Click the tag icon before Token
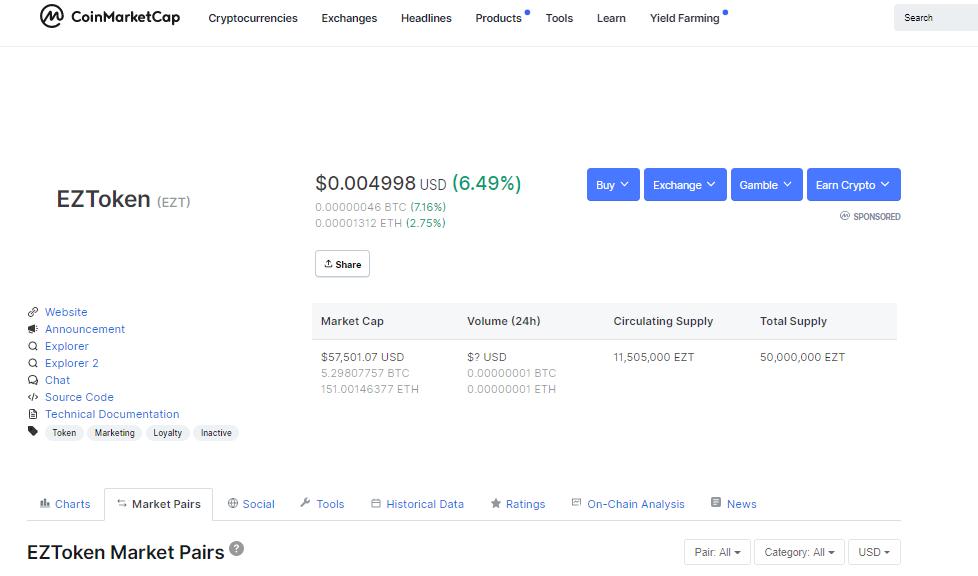 [33, 431]
